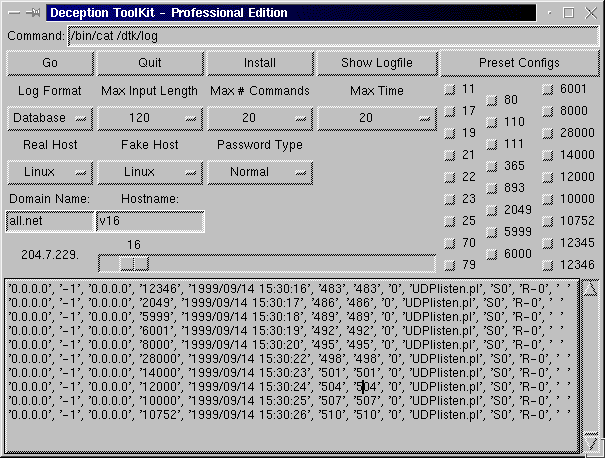
Task: Click the log line for port 28000
Action: [289, 358]
